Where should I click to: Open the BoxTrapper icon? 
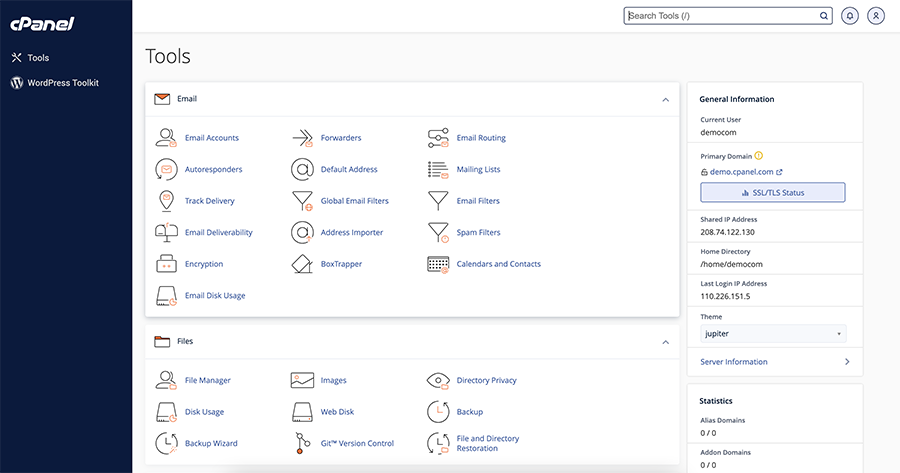(302, 264)
